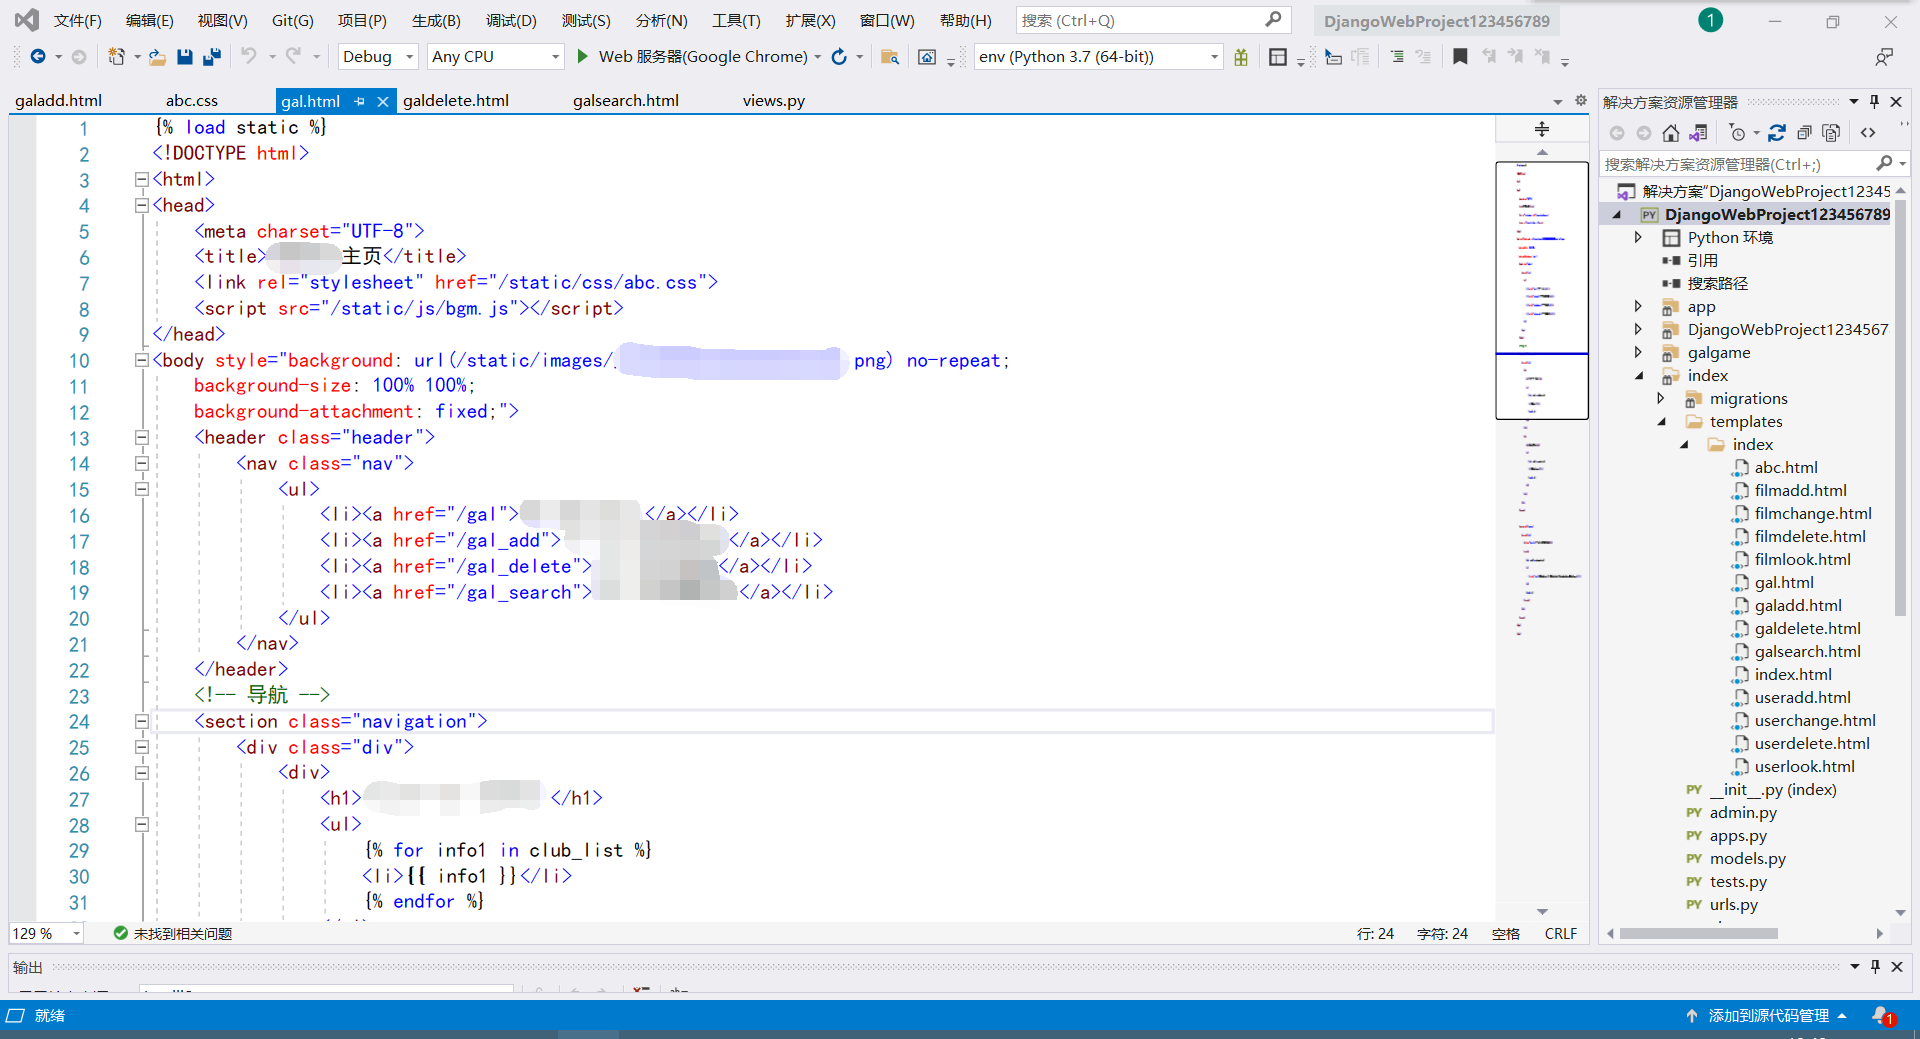This screenshot has height=1039, width=1920.
Task: Click the top search box (Ctrl+Q)
Action: [x=1152, y=20]
